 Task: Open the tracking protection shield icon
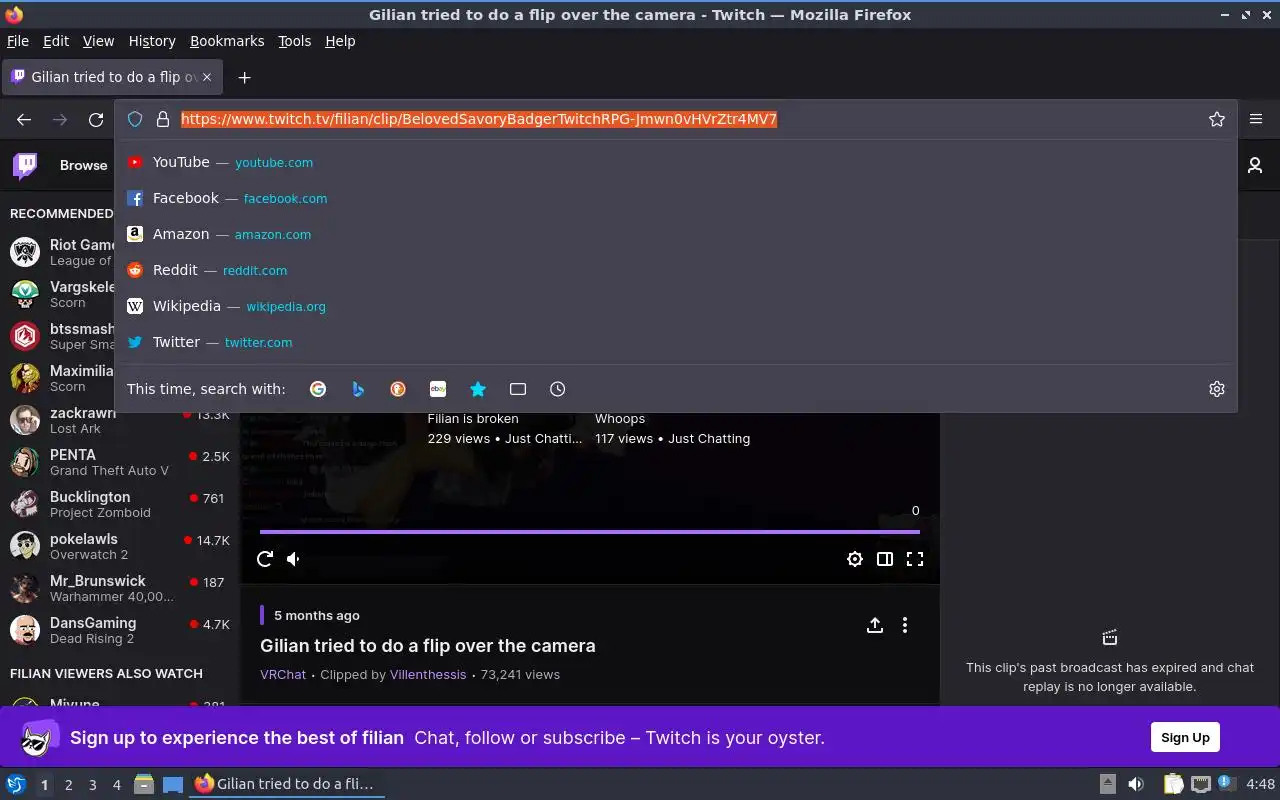pos(135,119)
